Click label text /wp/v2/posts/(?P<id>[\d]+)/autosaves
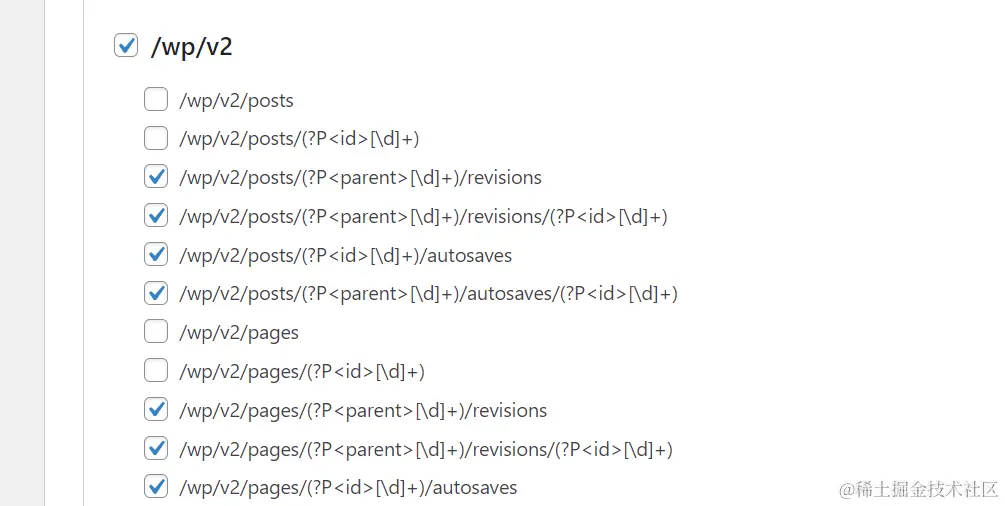 pyautogui.click(x=345, y=255)
